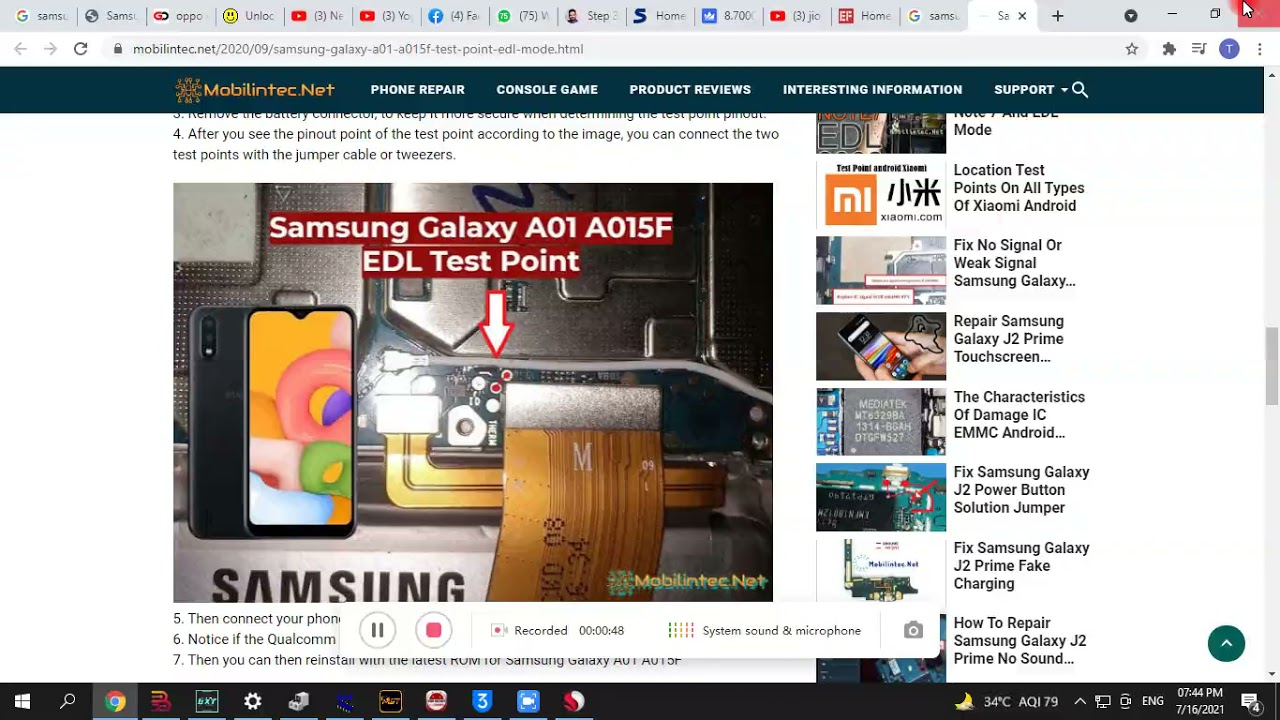Open the J2 Prime touchscreen repair thumbnail
This screenshot has width=1280, height=720.
(x=881, y=346)
